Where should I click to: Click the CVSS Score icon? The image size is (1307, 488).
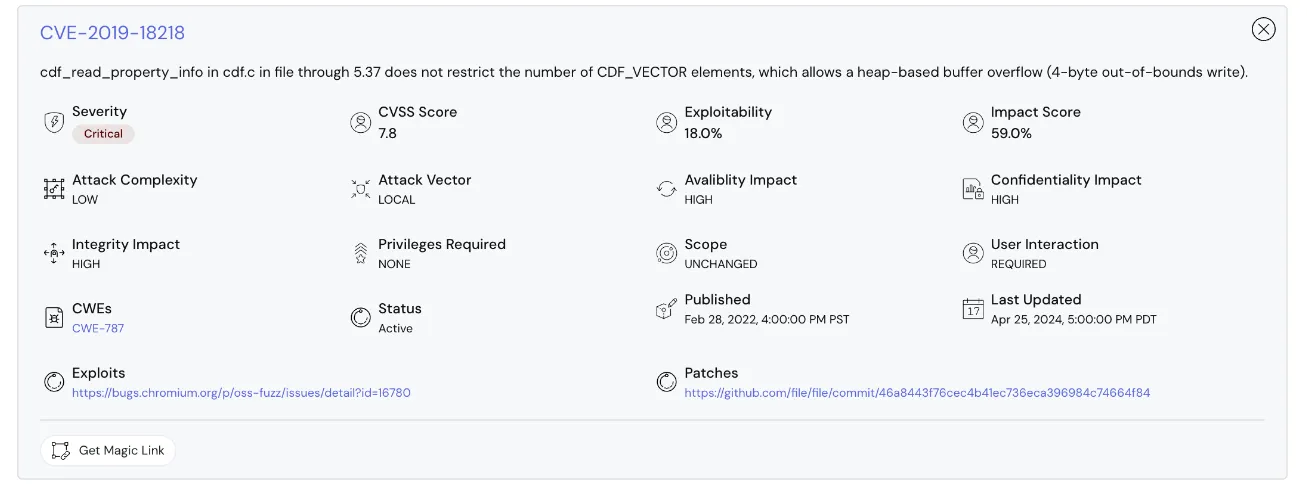pyautogui.click(x=360, y=122)
